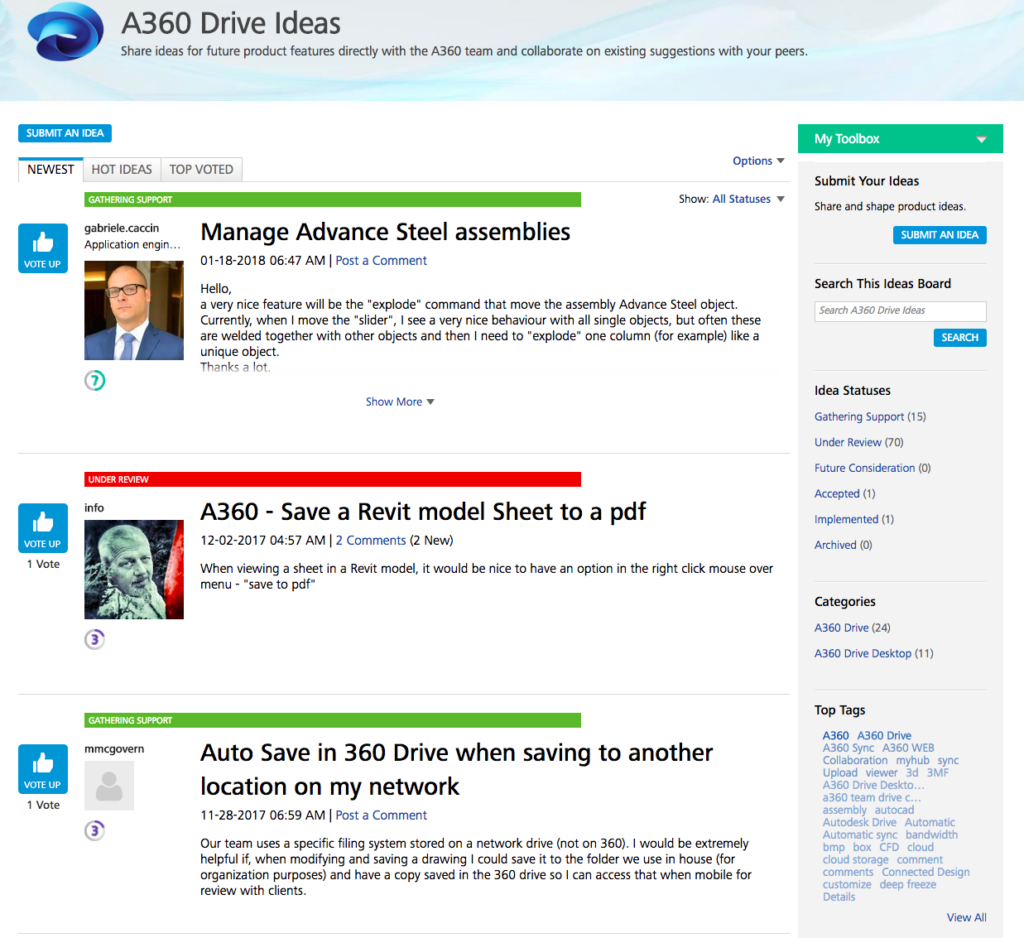The image size is (1024, 938).
Task: Open mmcgovern's default avatar placeholder
Action: (x=109, y=785)
